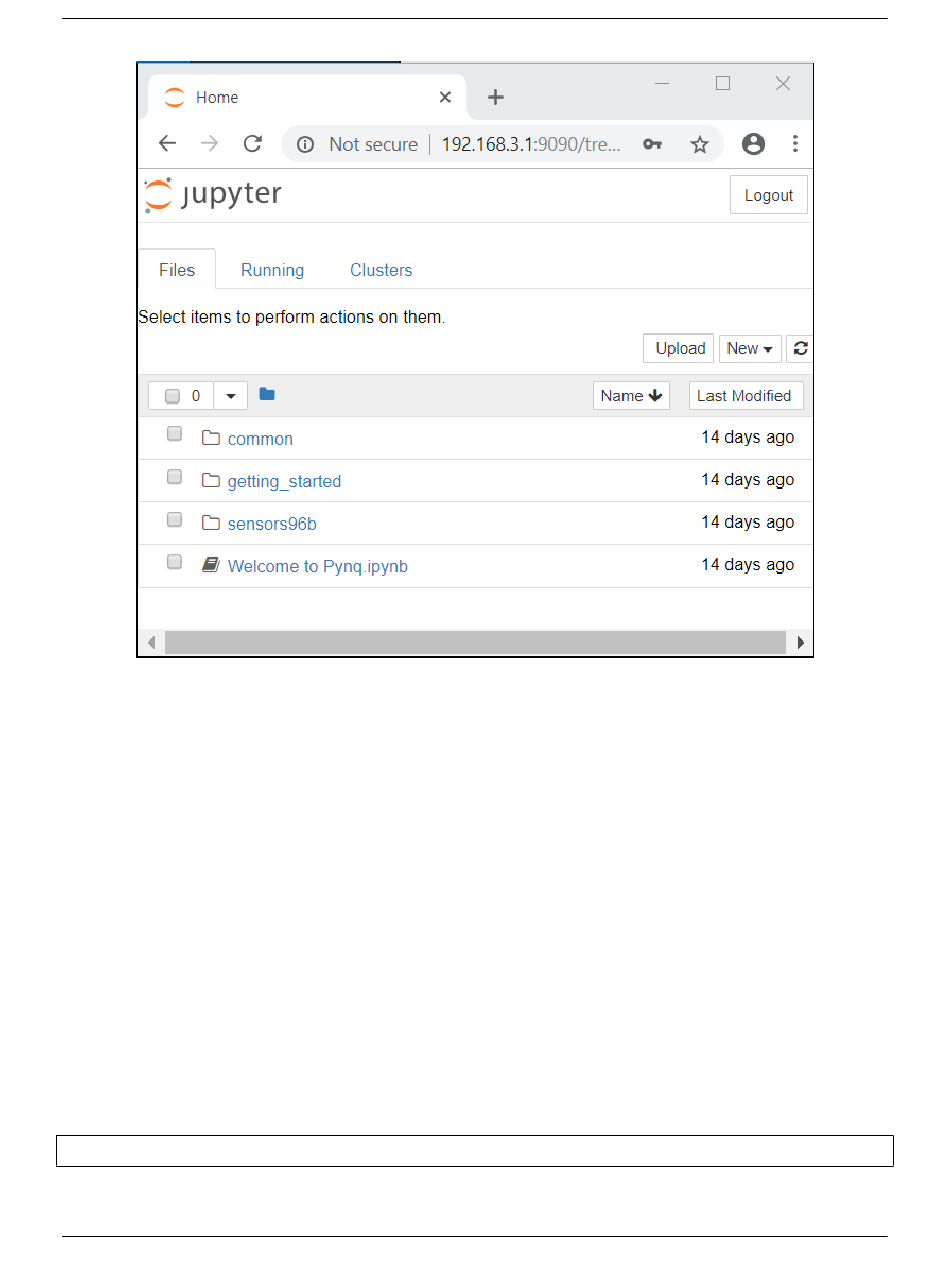
Task: Click the Logout button
Action: point(769,196)
